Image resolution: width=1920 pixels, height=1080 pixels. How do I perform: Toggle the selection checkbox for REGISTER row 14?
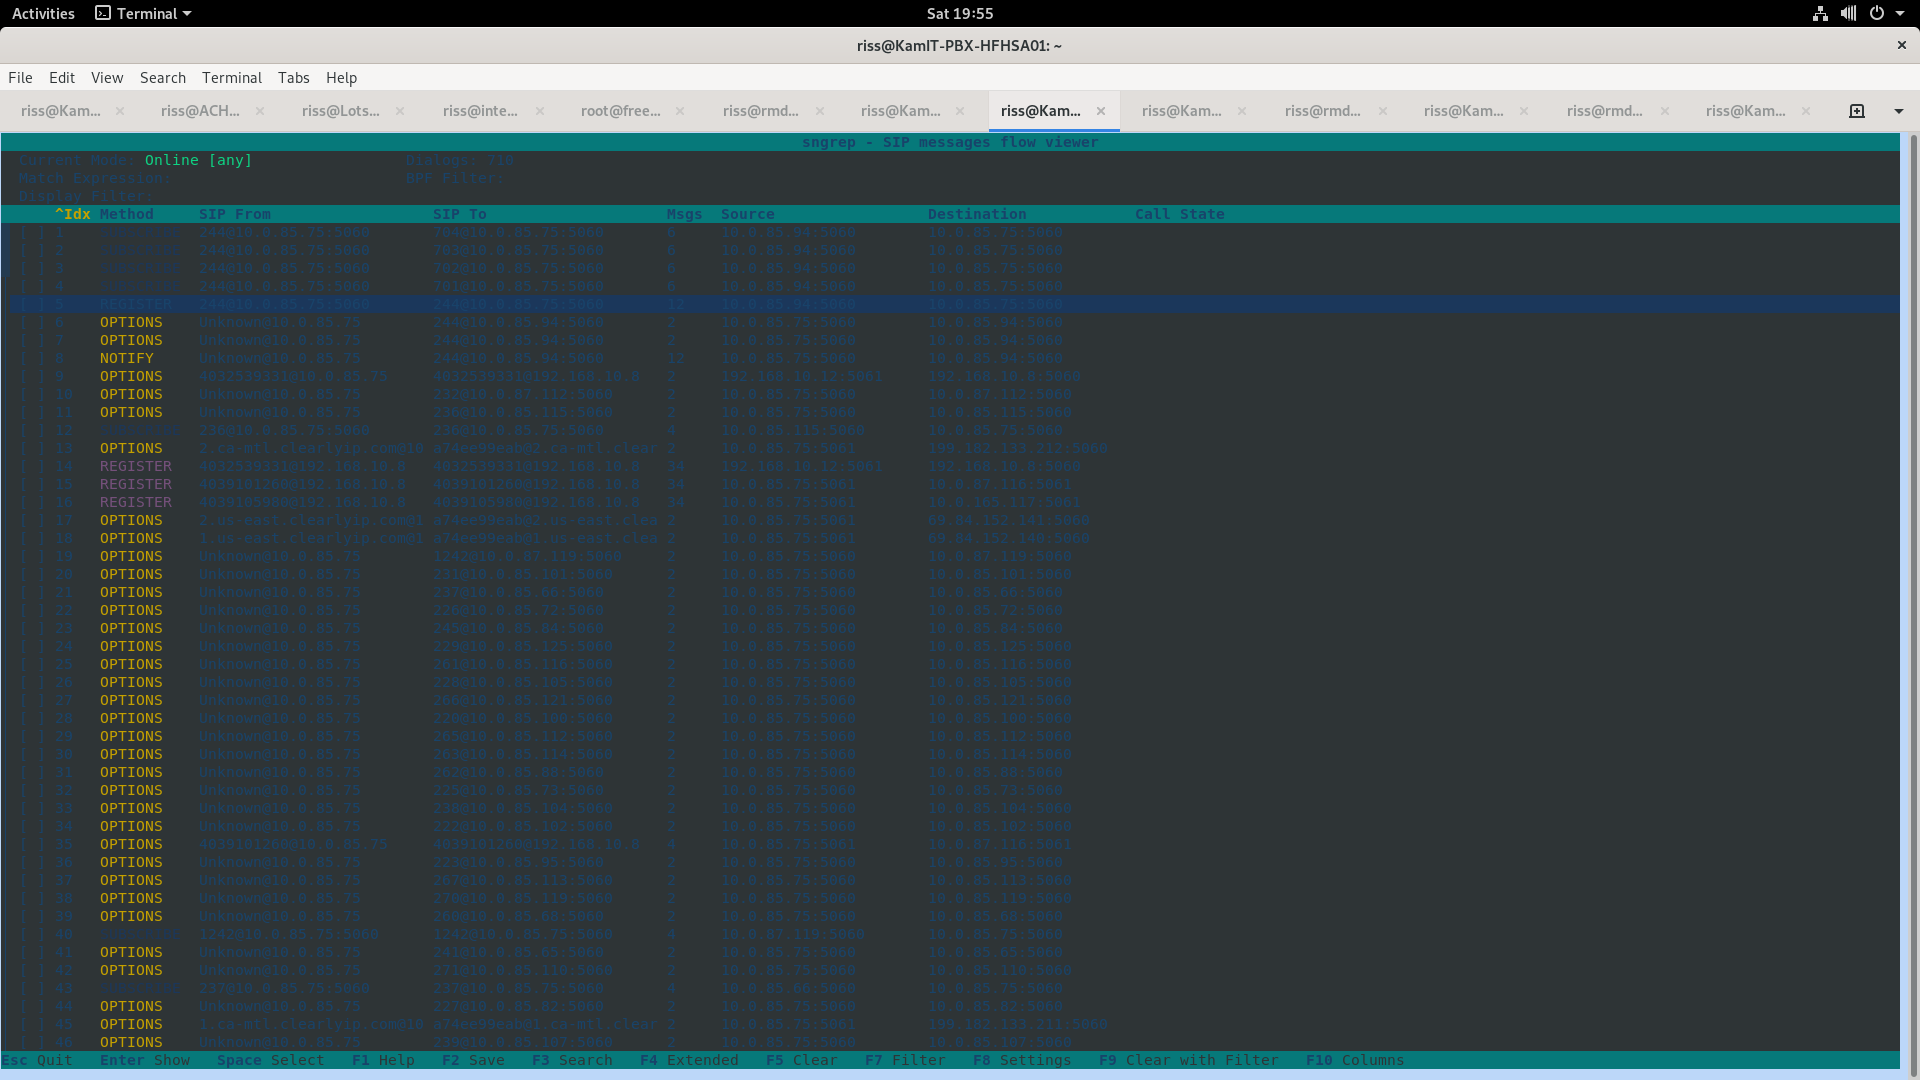[32, 467]
